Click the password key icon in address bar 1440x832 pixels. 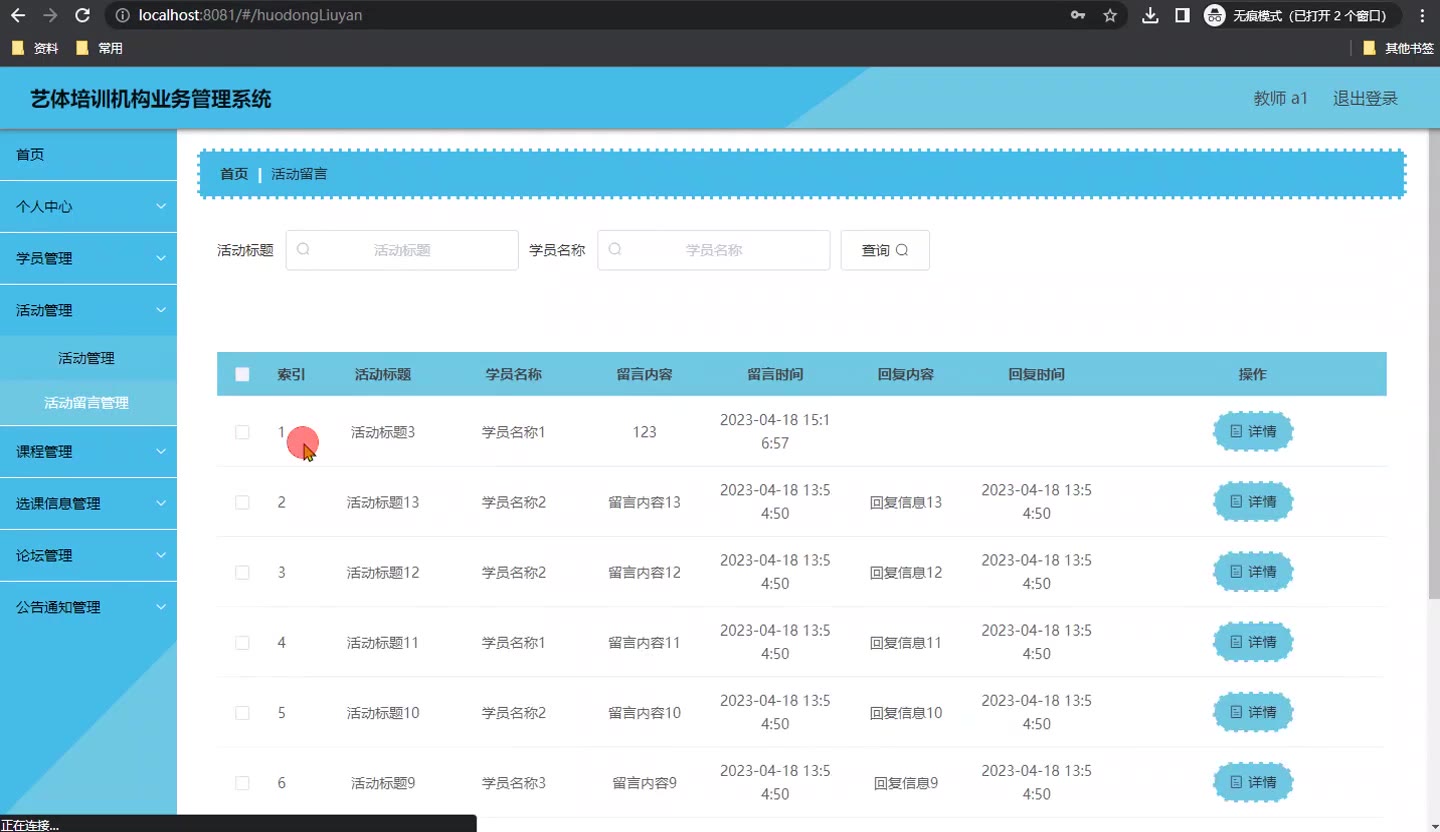[1078, 15]
